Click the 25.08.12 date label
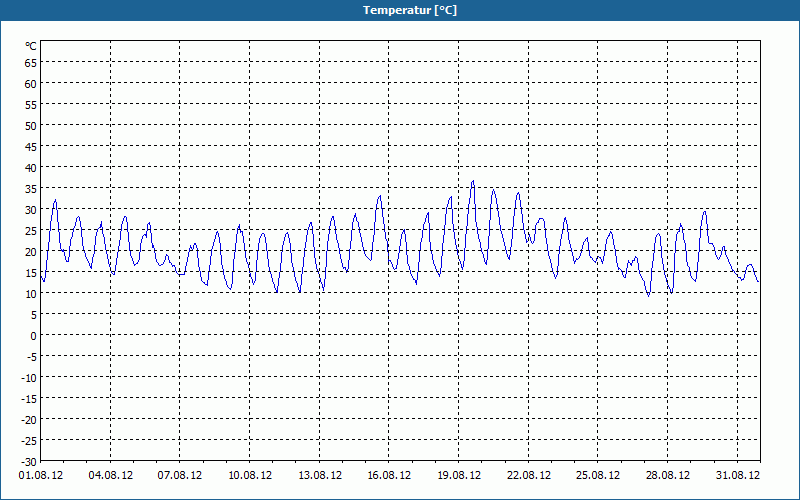The image size is (800, 500). coord(598,475)
